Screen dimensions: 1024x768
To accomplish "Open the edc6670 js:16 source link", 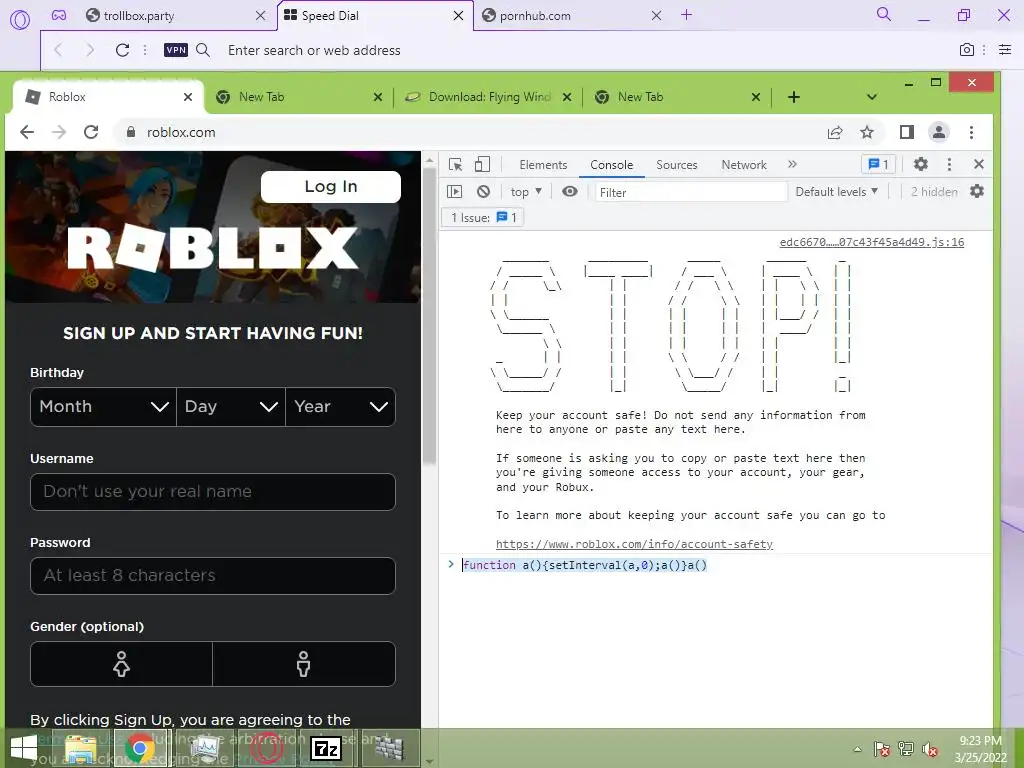I will 871,242.
